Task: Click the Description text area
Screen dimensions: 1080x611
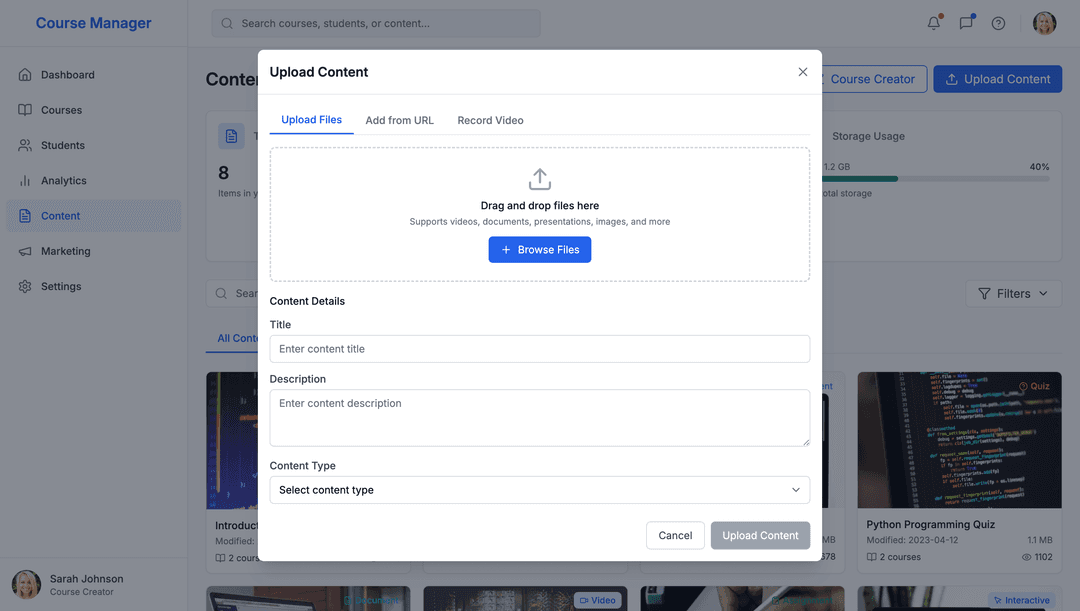Action: [539, 417]
